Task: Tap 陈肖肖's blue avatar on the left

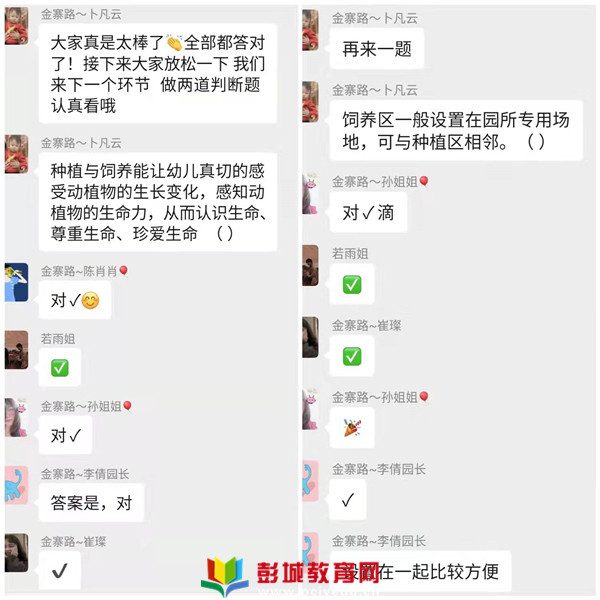Action: (x=16, y=282)
